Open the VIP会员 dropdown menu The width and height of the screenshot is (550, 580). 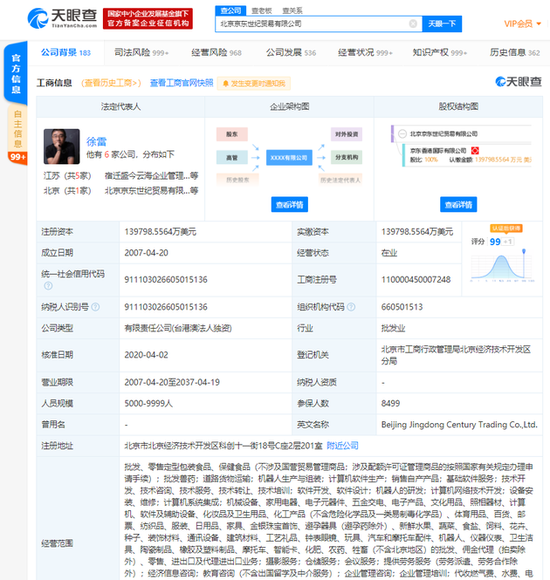tap(522, 24)
